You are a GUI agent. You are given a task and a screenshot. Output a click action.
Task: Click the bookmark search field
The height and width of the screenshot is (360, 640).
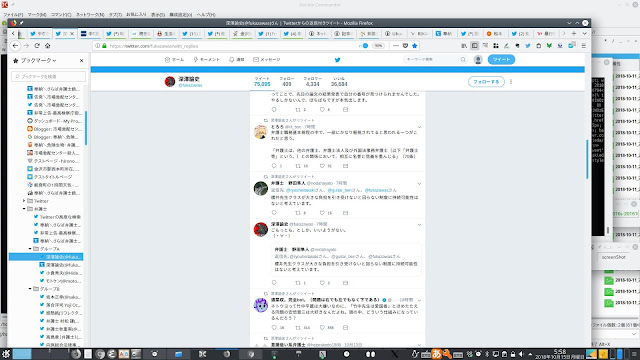49,76
